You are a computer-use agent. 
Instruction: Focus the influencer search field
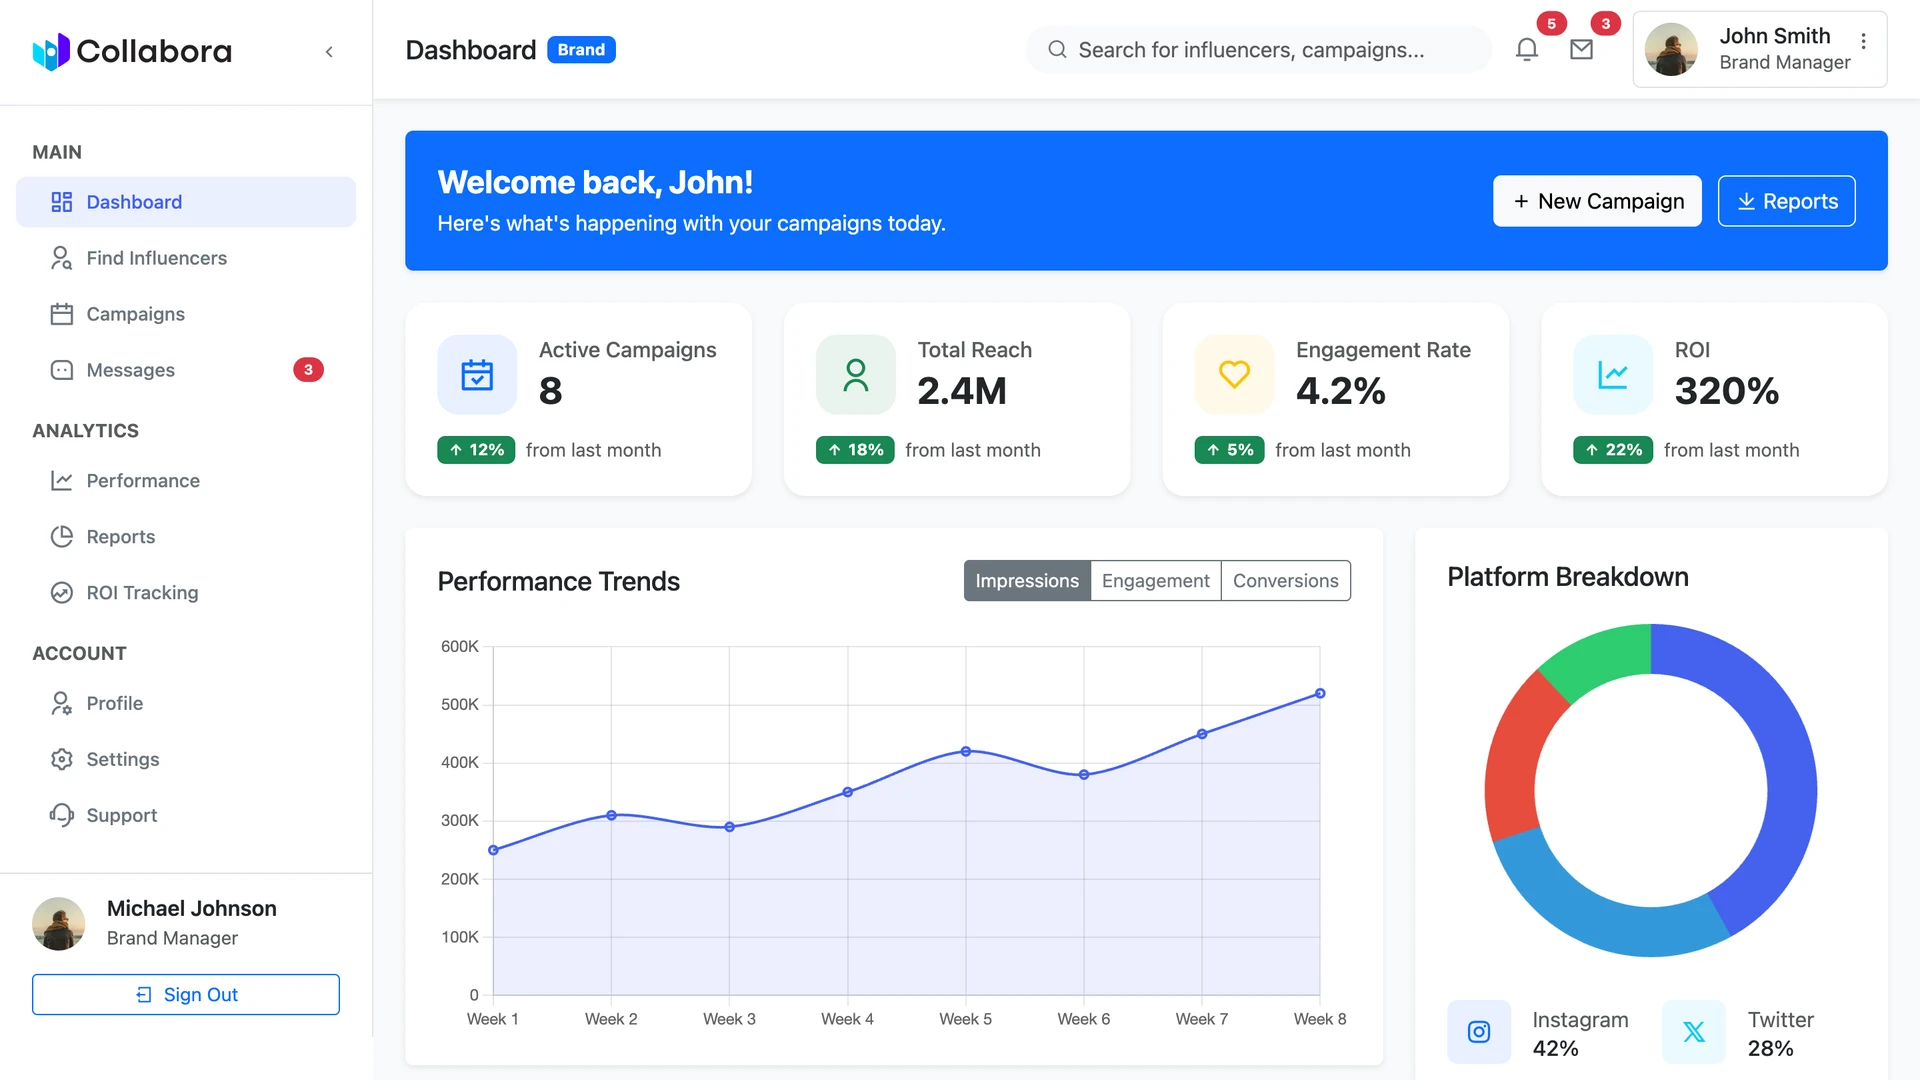(1258, 50)
